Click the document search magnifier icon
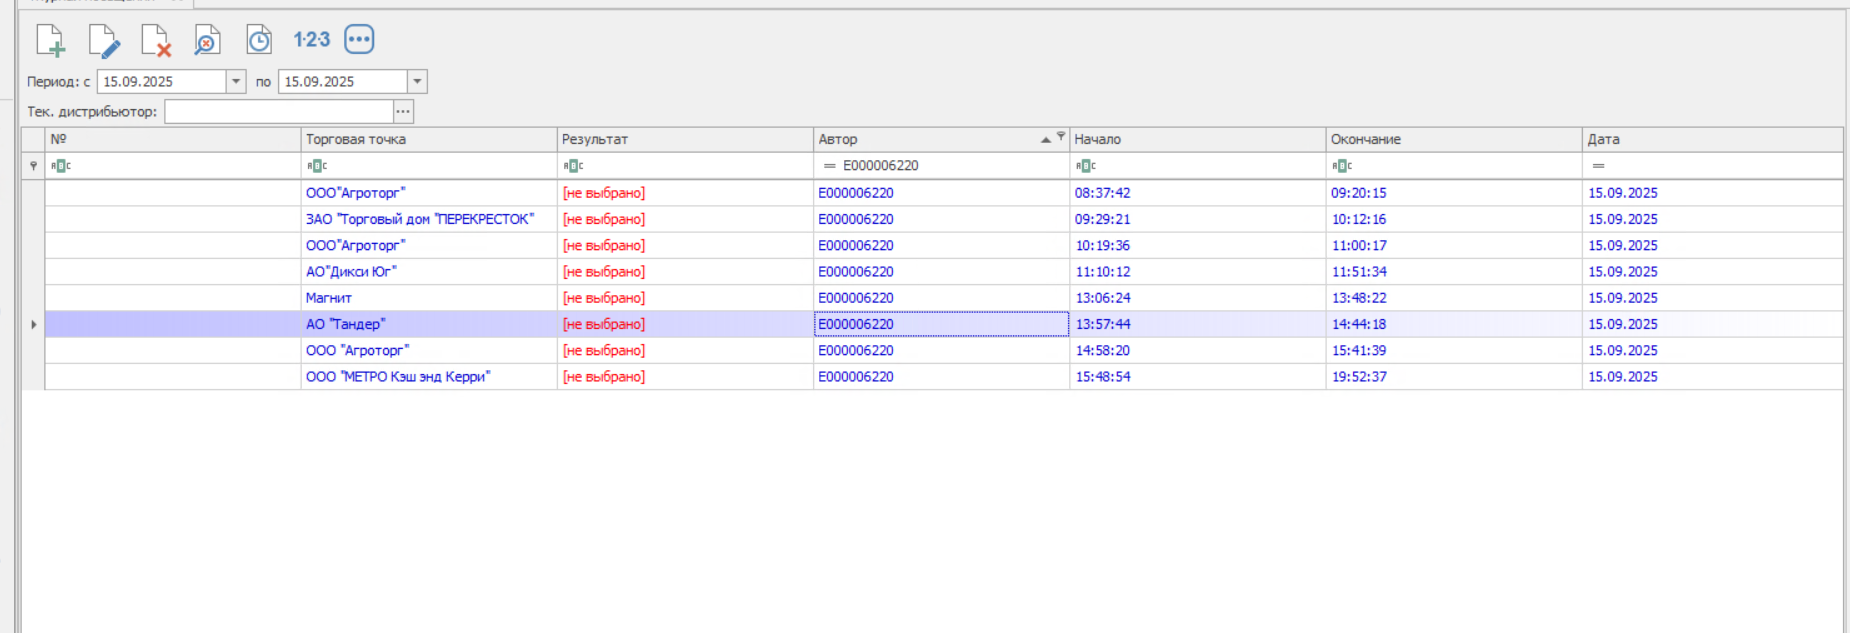 (x=207, y=40)
